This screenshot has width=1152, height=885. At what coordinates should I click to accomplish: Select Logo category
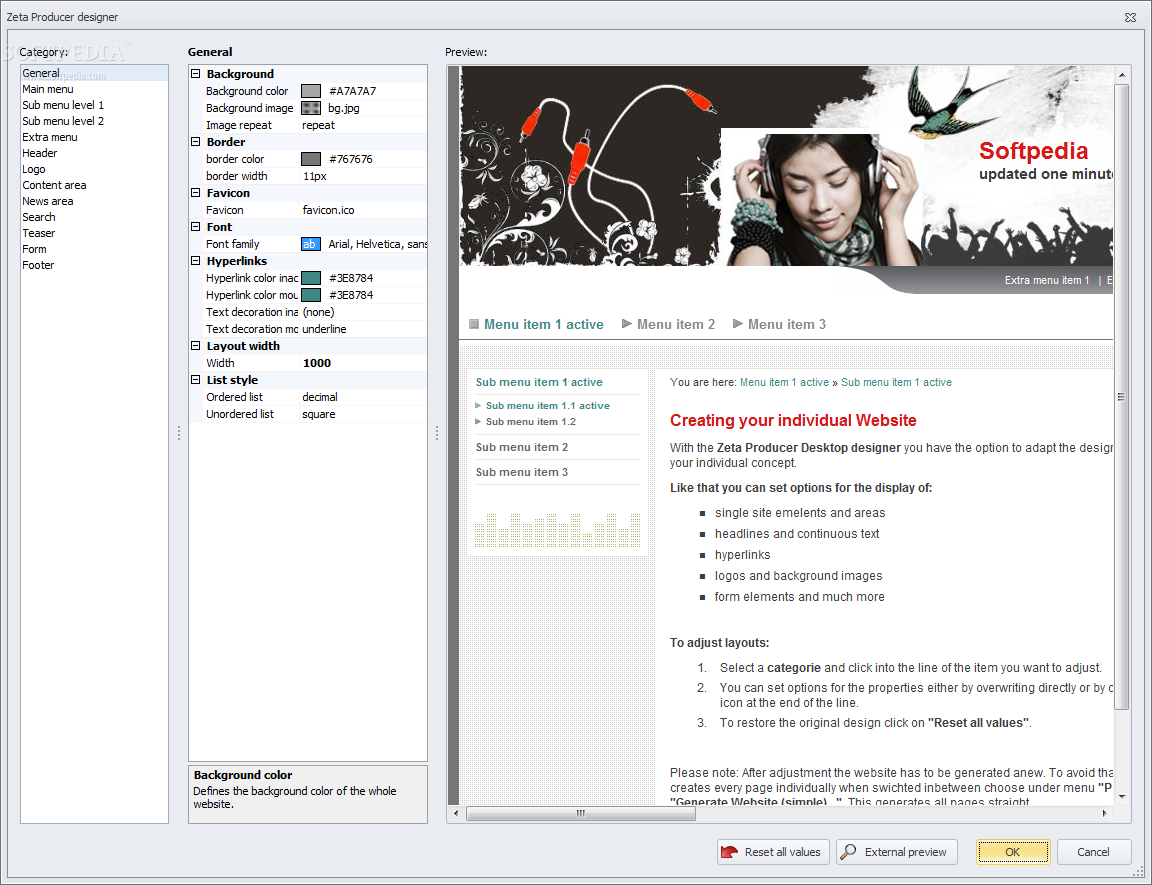[x=94, y=169]
